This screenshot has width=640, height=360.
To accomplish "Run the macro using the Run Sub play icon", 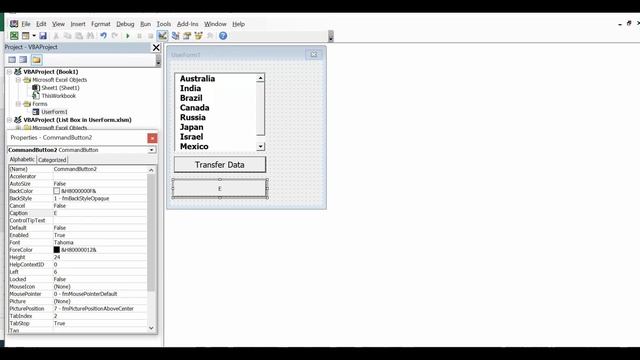I will pyautogui.click(x=128, y=36).
